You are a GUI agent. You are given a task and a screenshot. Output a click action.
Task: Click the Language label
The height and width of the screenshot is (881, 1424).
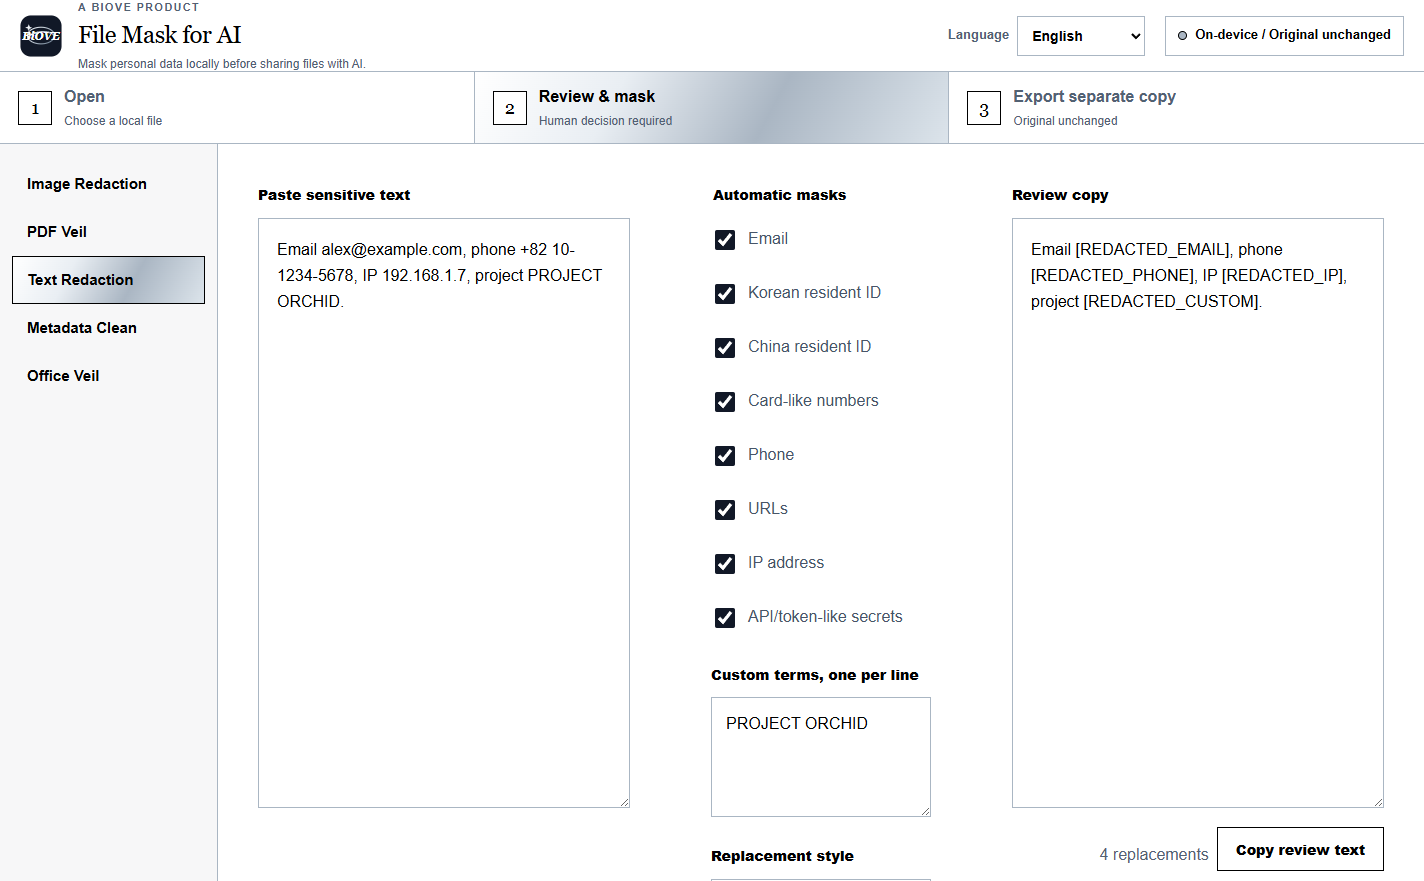click(978, 34)
